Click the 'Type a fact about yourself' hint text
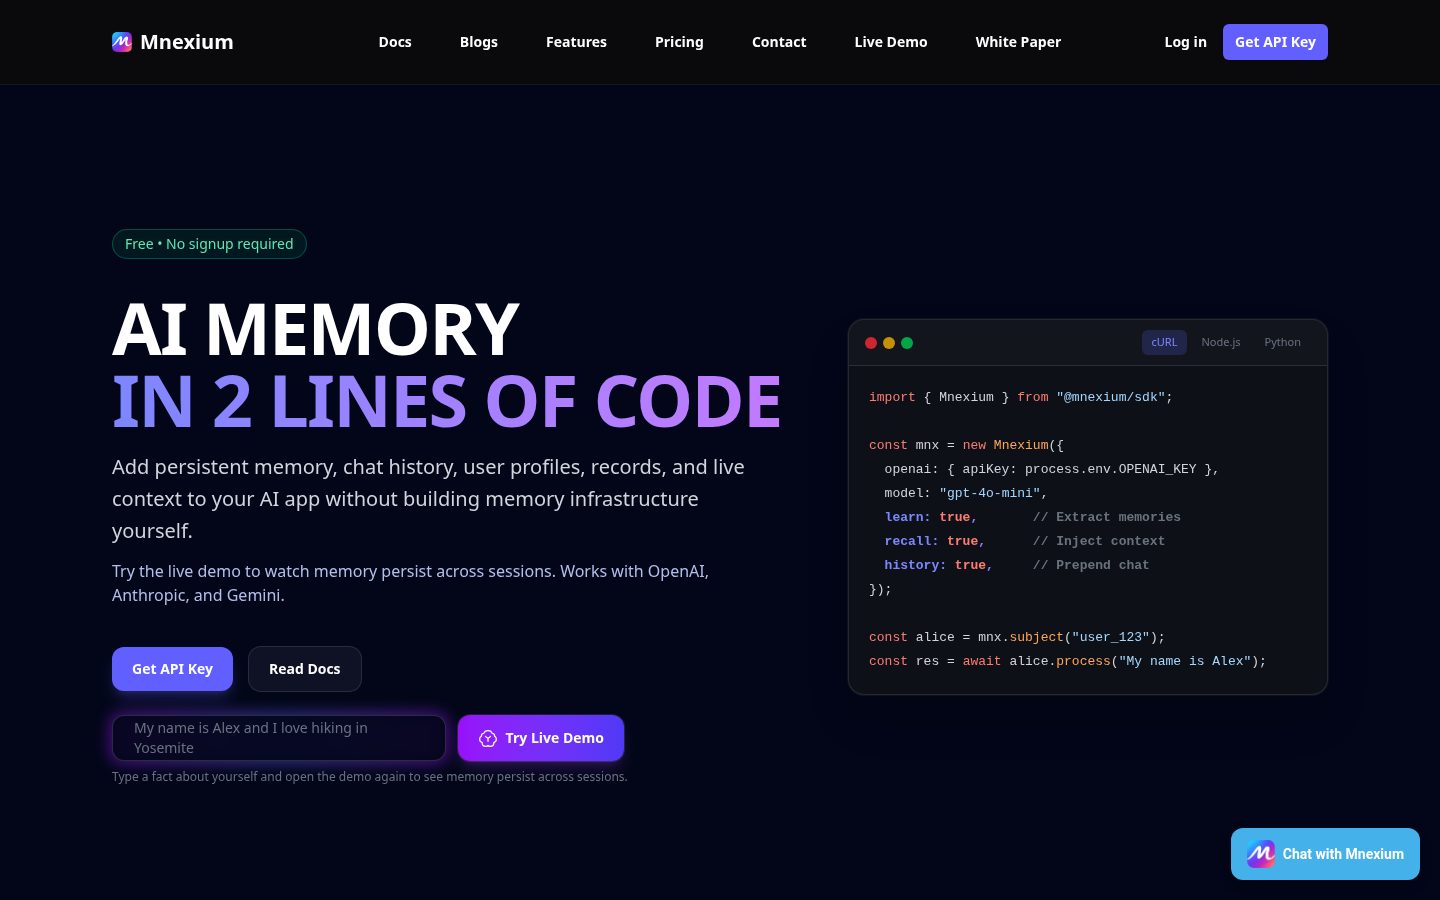The image size is (1440, 900). pyautogui.click(x=370, y=777)
